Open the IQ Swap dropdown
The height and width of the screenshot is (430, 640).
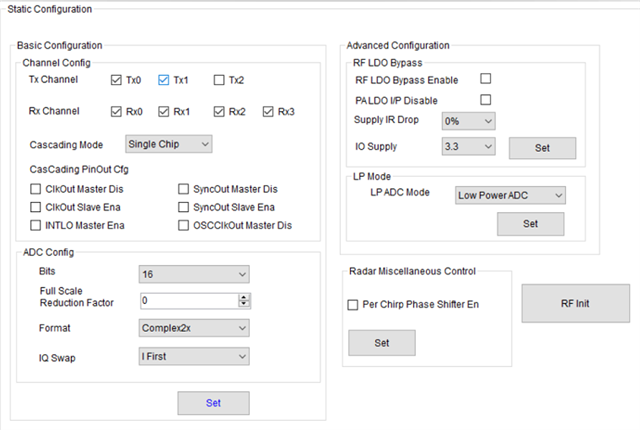pyautogui.click(x=193, y=354)
